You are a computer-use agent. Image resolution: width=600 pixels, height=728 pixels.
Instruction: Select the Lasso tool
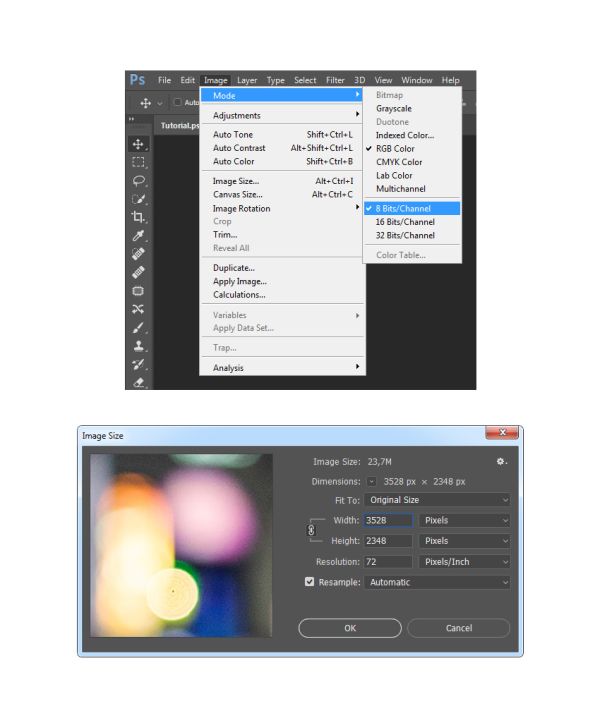pyautogui.click(x=138, y=181)
